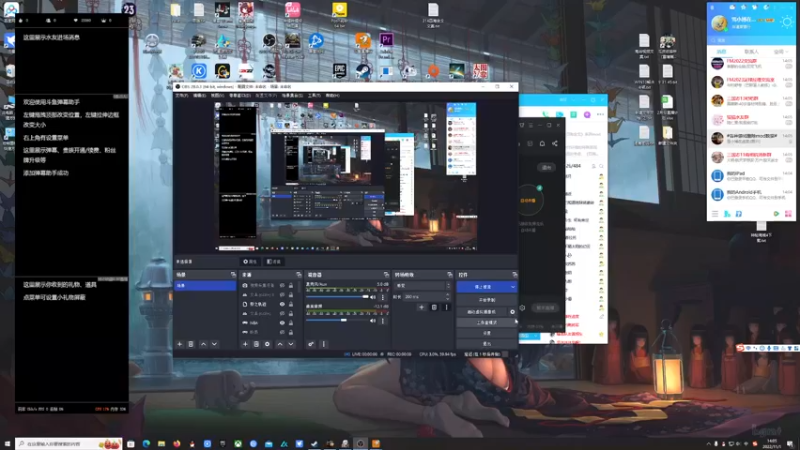Viewport: 800px width, 450px height.
Task: Open the highlighted gray conversation in QQ list
Action: click(x=751, y=138)
